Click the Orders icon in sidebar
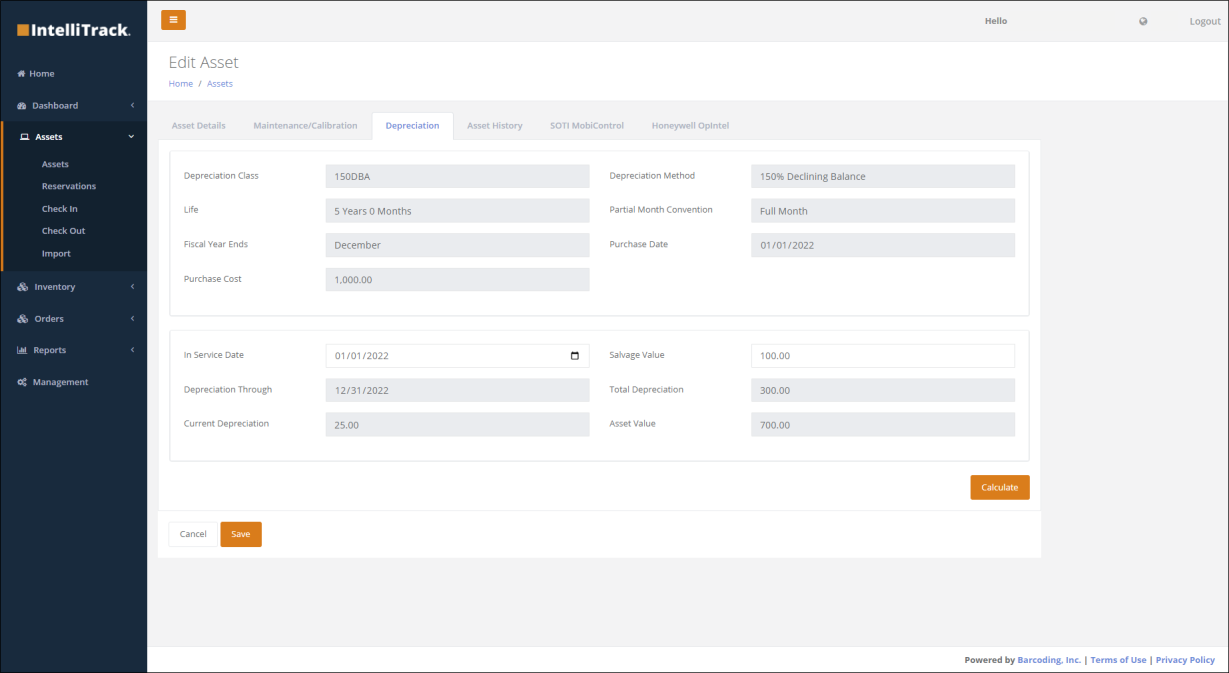The image size is (1229, 673). tap(23, 319)
